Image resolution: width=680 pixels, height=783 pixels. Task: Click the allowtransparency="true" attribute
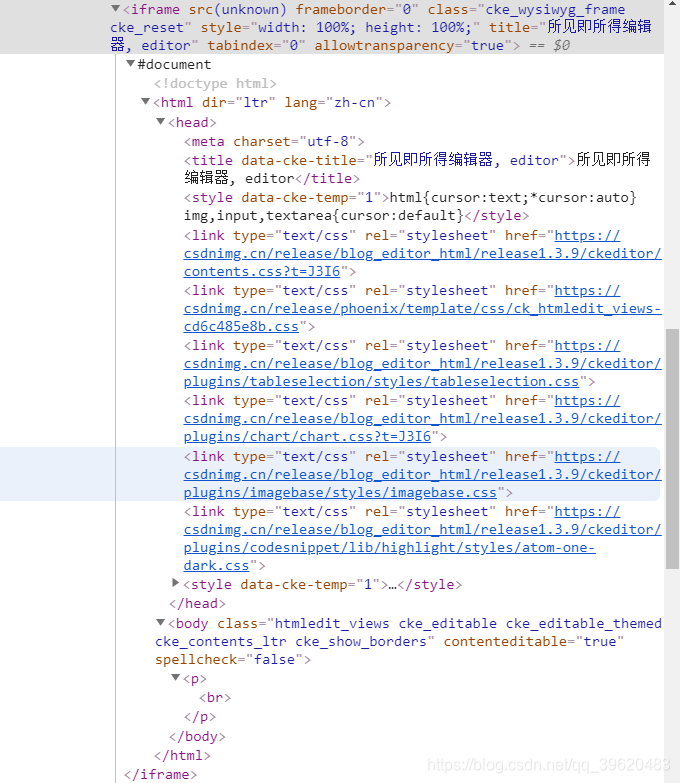(x=413, y=45)
